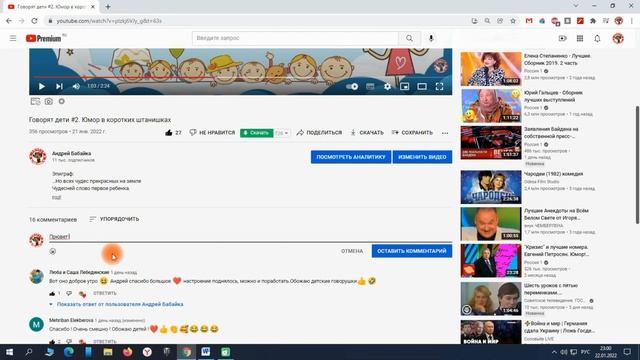The width and height of the screenshot is (640, 360).
Task: Enter fullscreen mode
Action: (x=439, y=87)
